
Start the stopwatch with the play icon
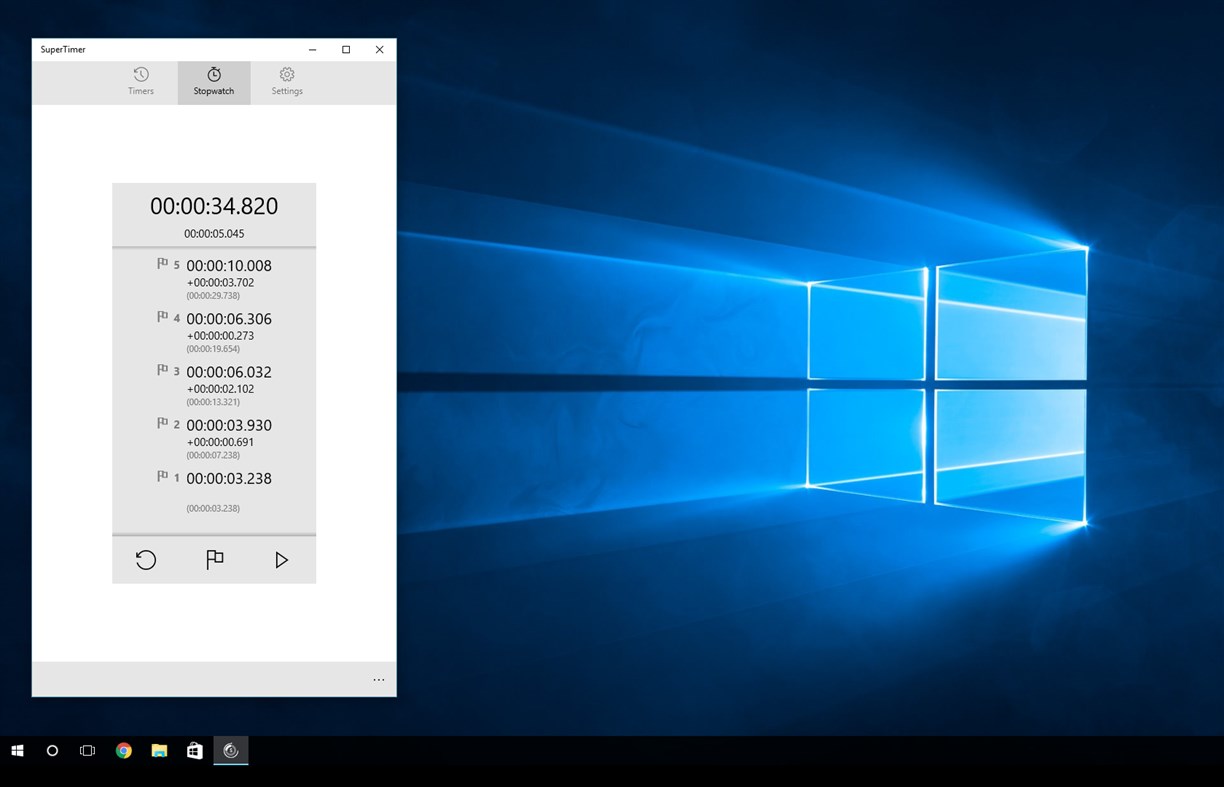(x=281, y=560)
